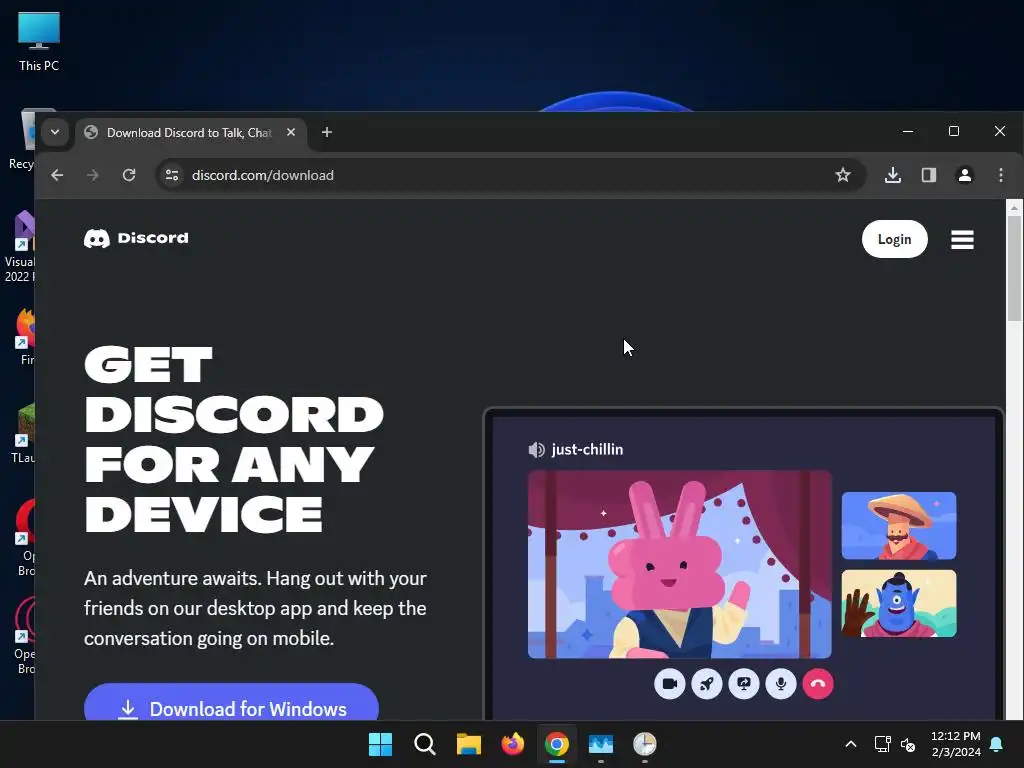Open the blue monitor app in taskbar

tap(601, 744)
